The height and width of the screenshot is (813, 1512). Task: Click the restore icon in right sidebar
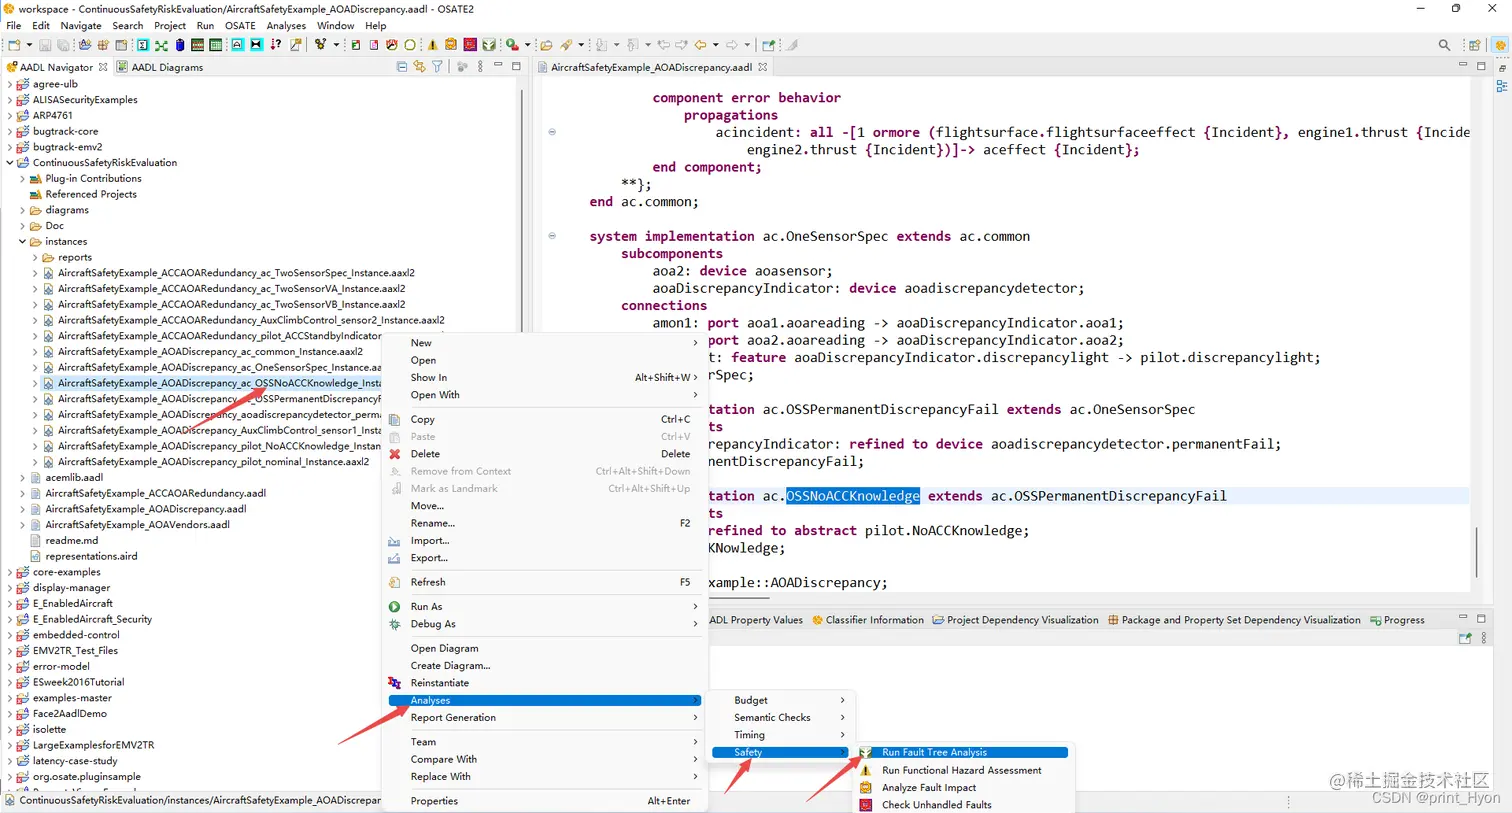[1501, 67]
